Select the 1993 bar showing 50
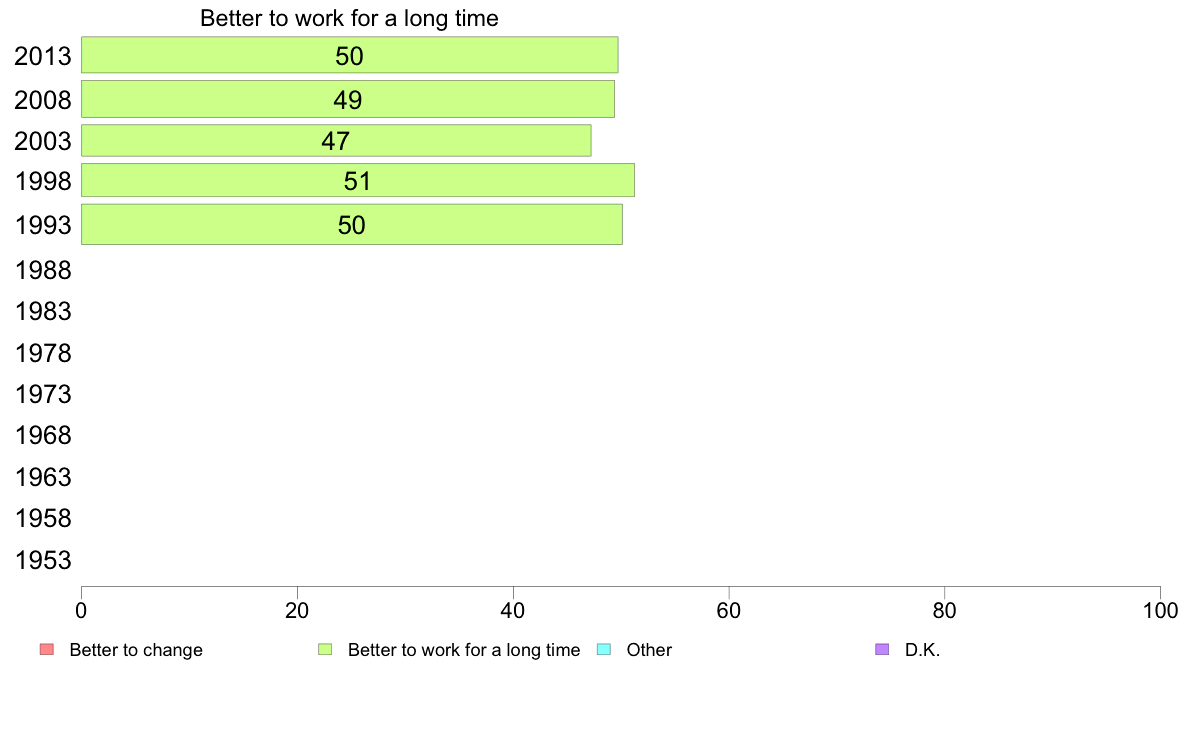 tap(352, 224)
